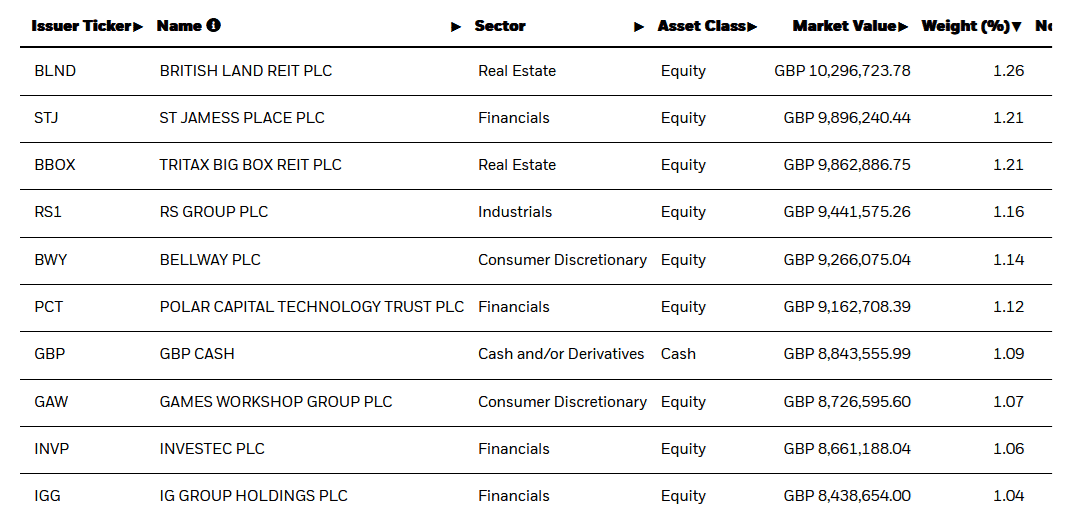
Task: Click POLAR CAPITAL TECHNOLOGY TRUST PLC
Action: click(x=312, y=307)
